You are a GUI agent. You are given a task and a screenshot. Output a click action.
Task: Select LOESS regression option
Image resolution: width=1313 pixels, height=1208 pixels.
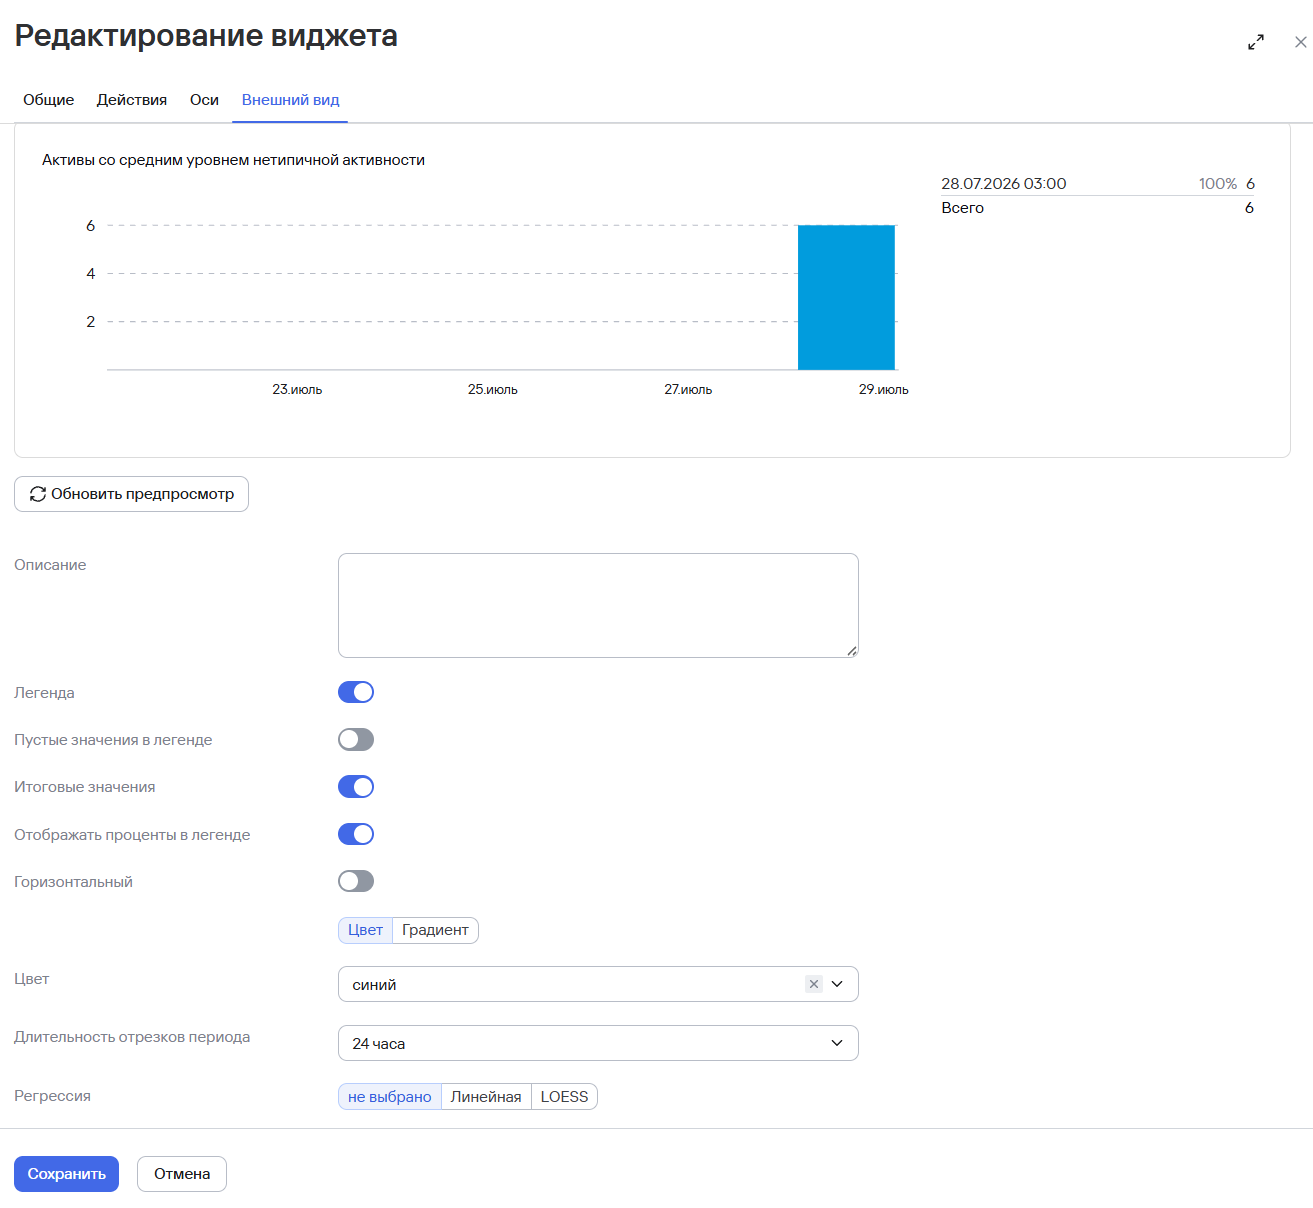[564, 1097]
